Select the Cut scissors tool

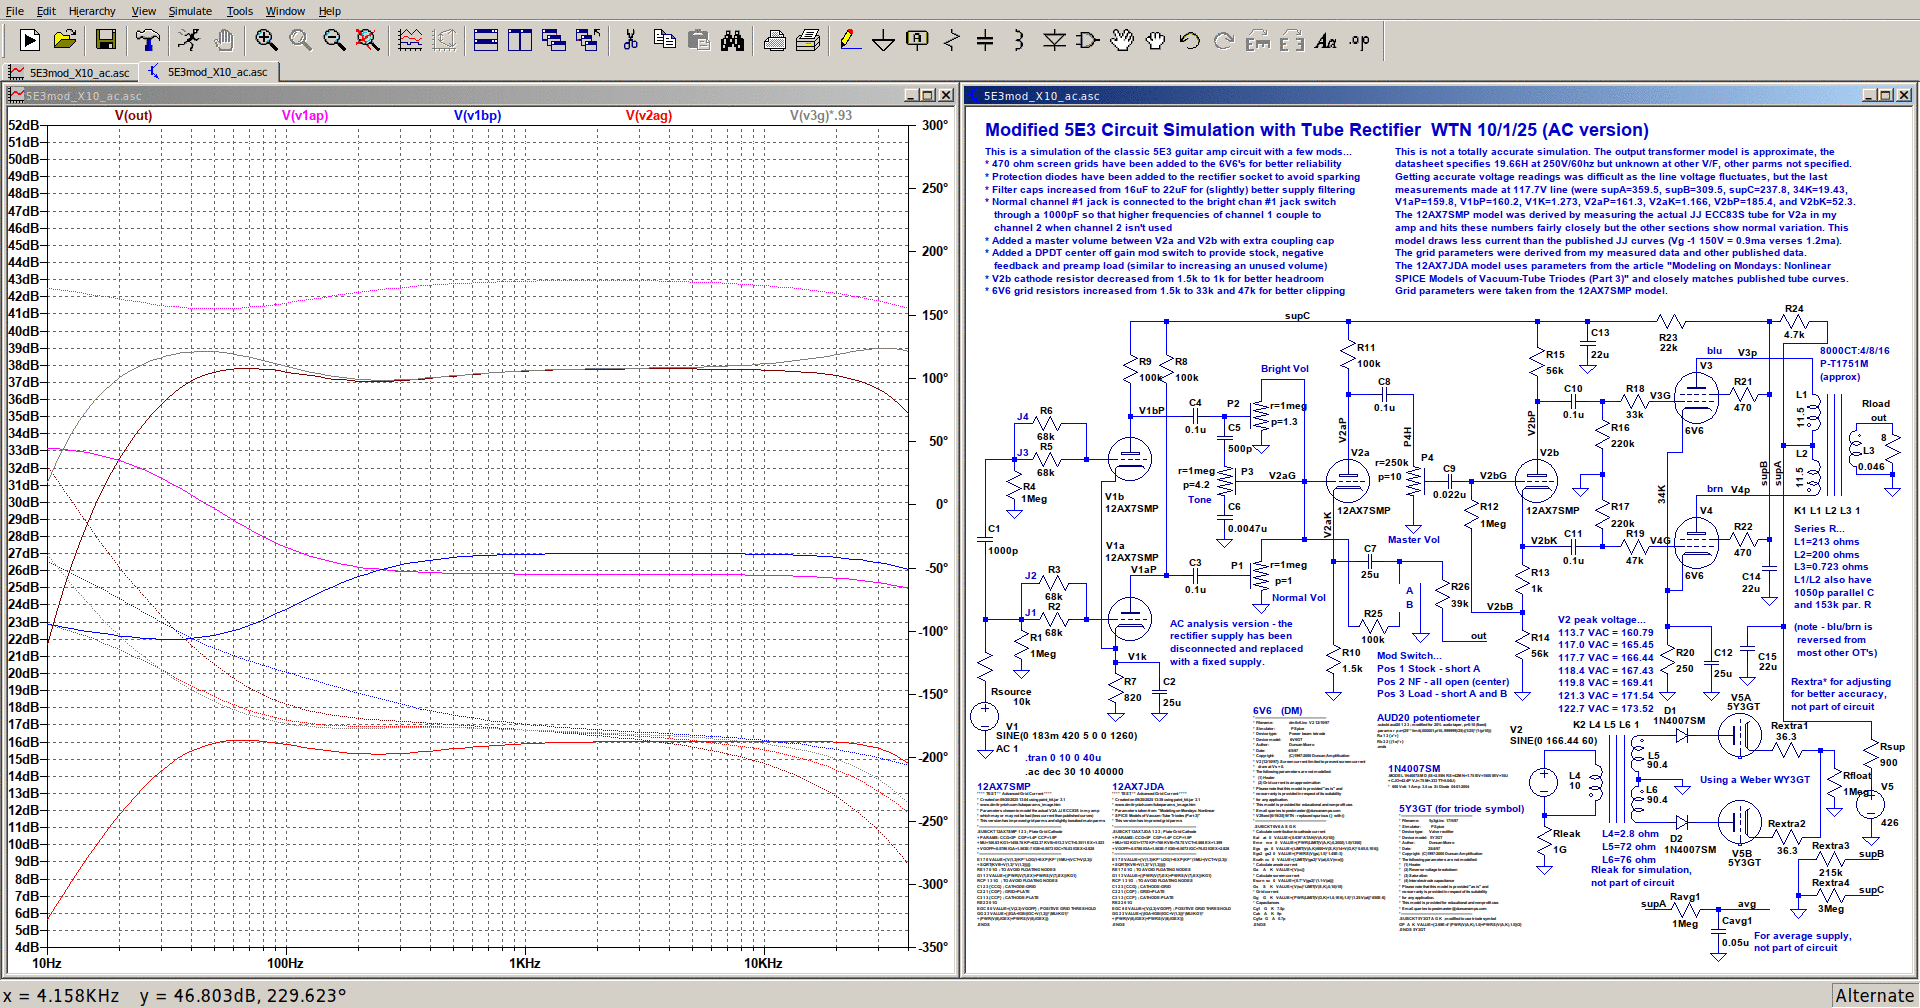tap(630, 40)
